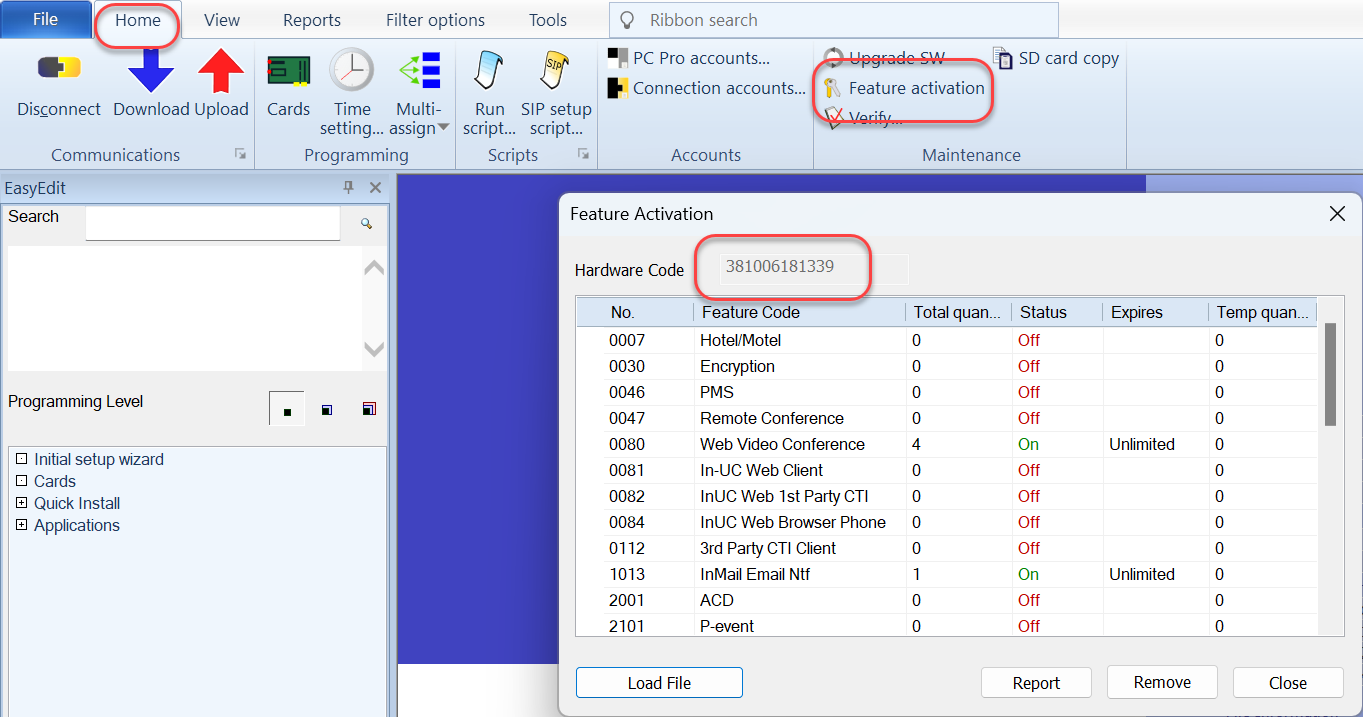1363x717 pixels.
Task: Select the Encryption feature row
Action: click(946, 366)
